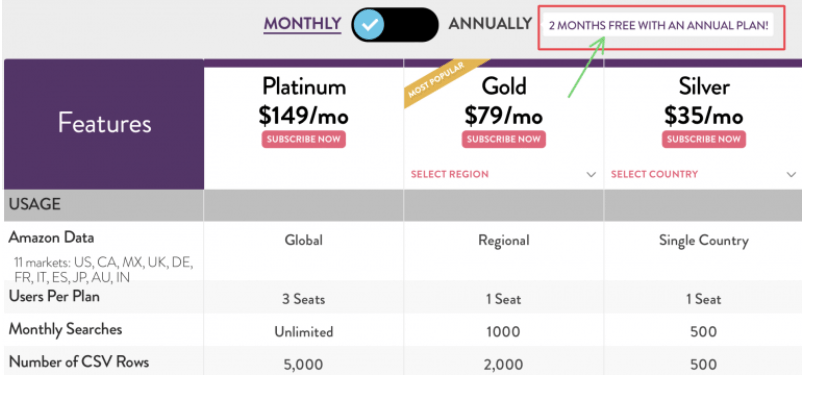Click the chevron beside Select Country
The height and width of the screenshot is (393, 816).
point(792,175)
